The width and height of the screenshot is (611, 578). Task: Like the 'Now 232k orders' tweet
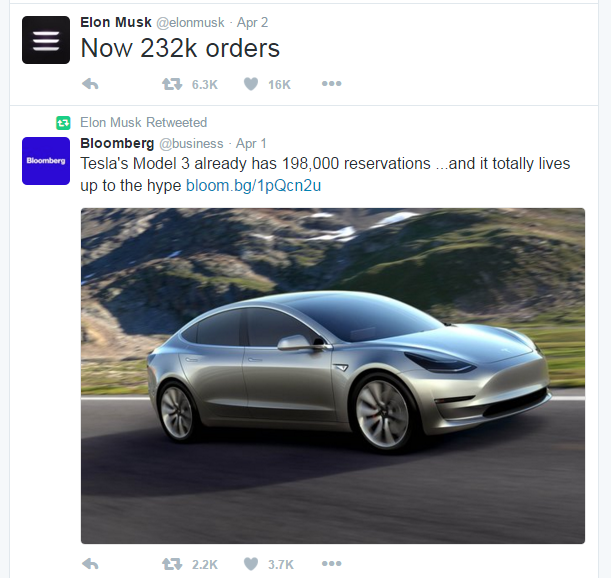click(251, 84)
